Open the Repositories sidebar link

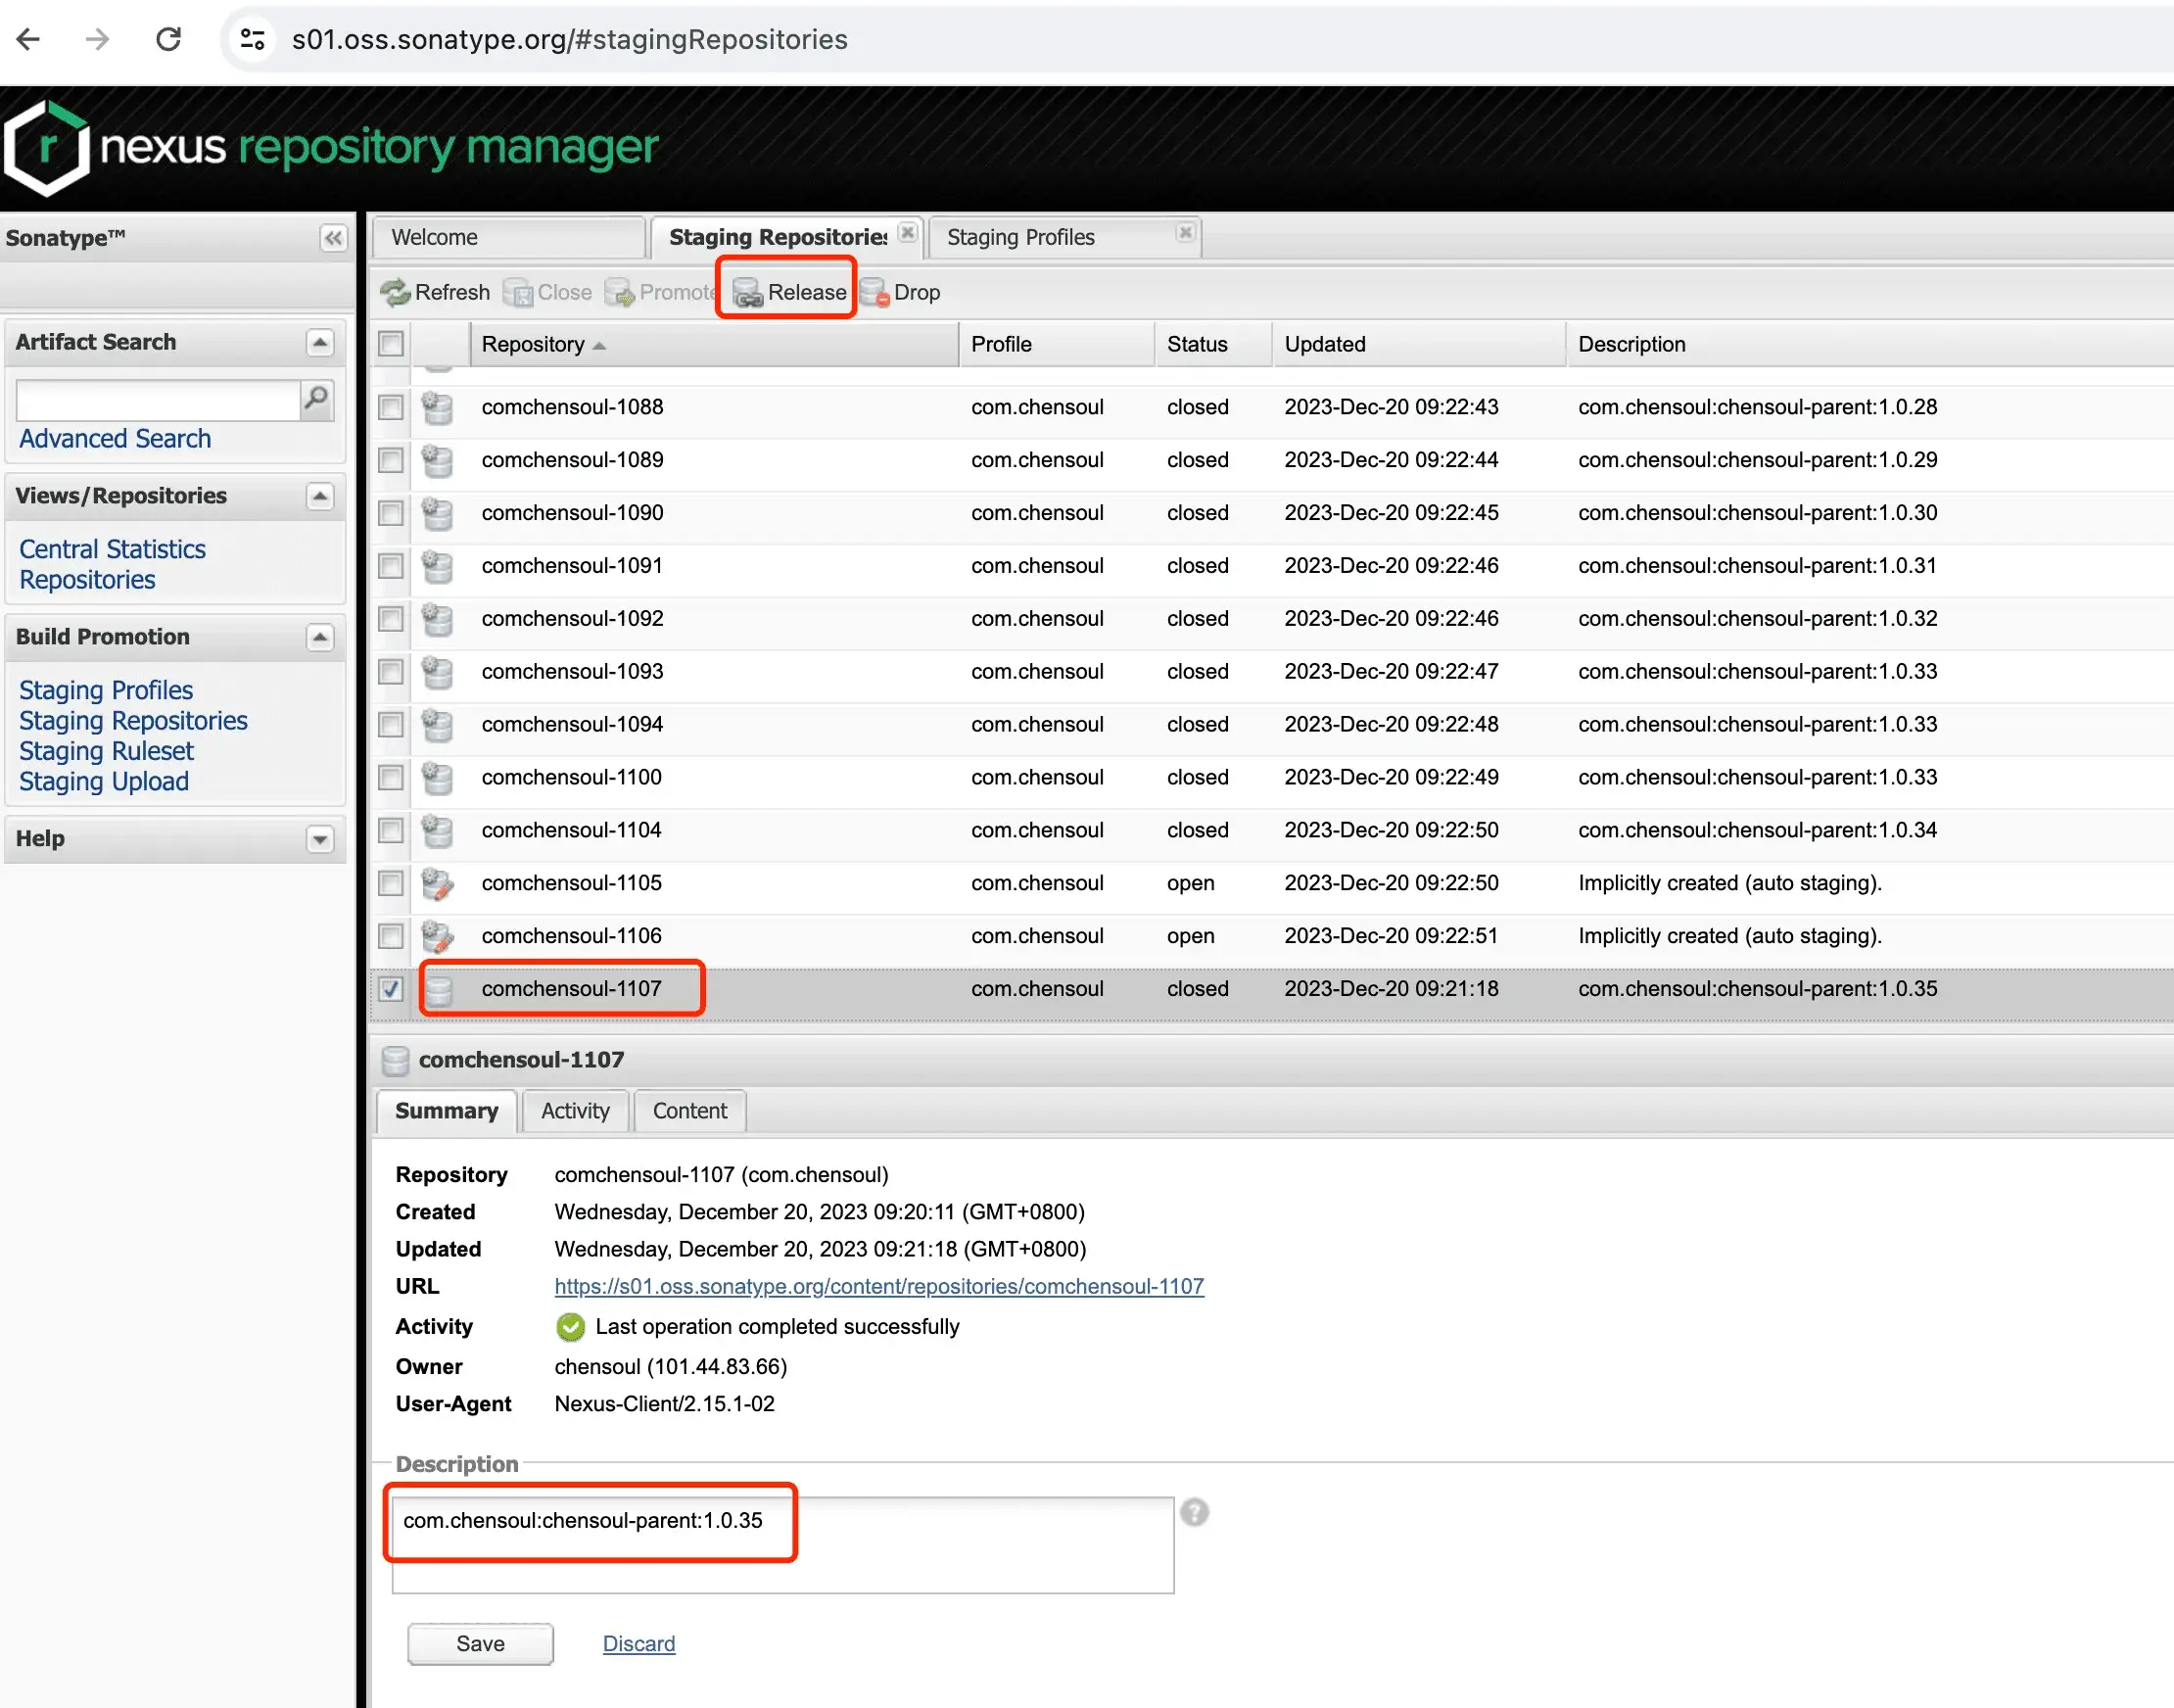coord(87,580)
